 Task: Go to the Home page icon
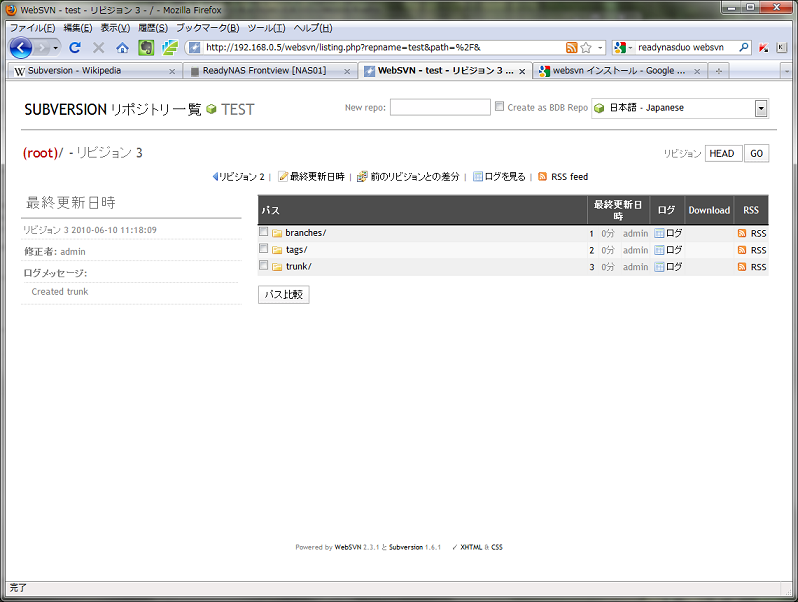tap(122, 48)
